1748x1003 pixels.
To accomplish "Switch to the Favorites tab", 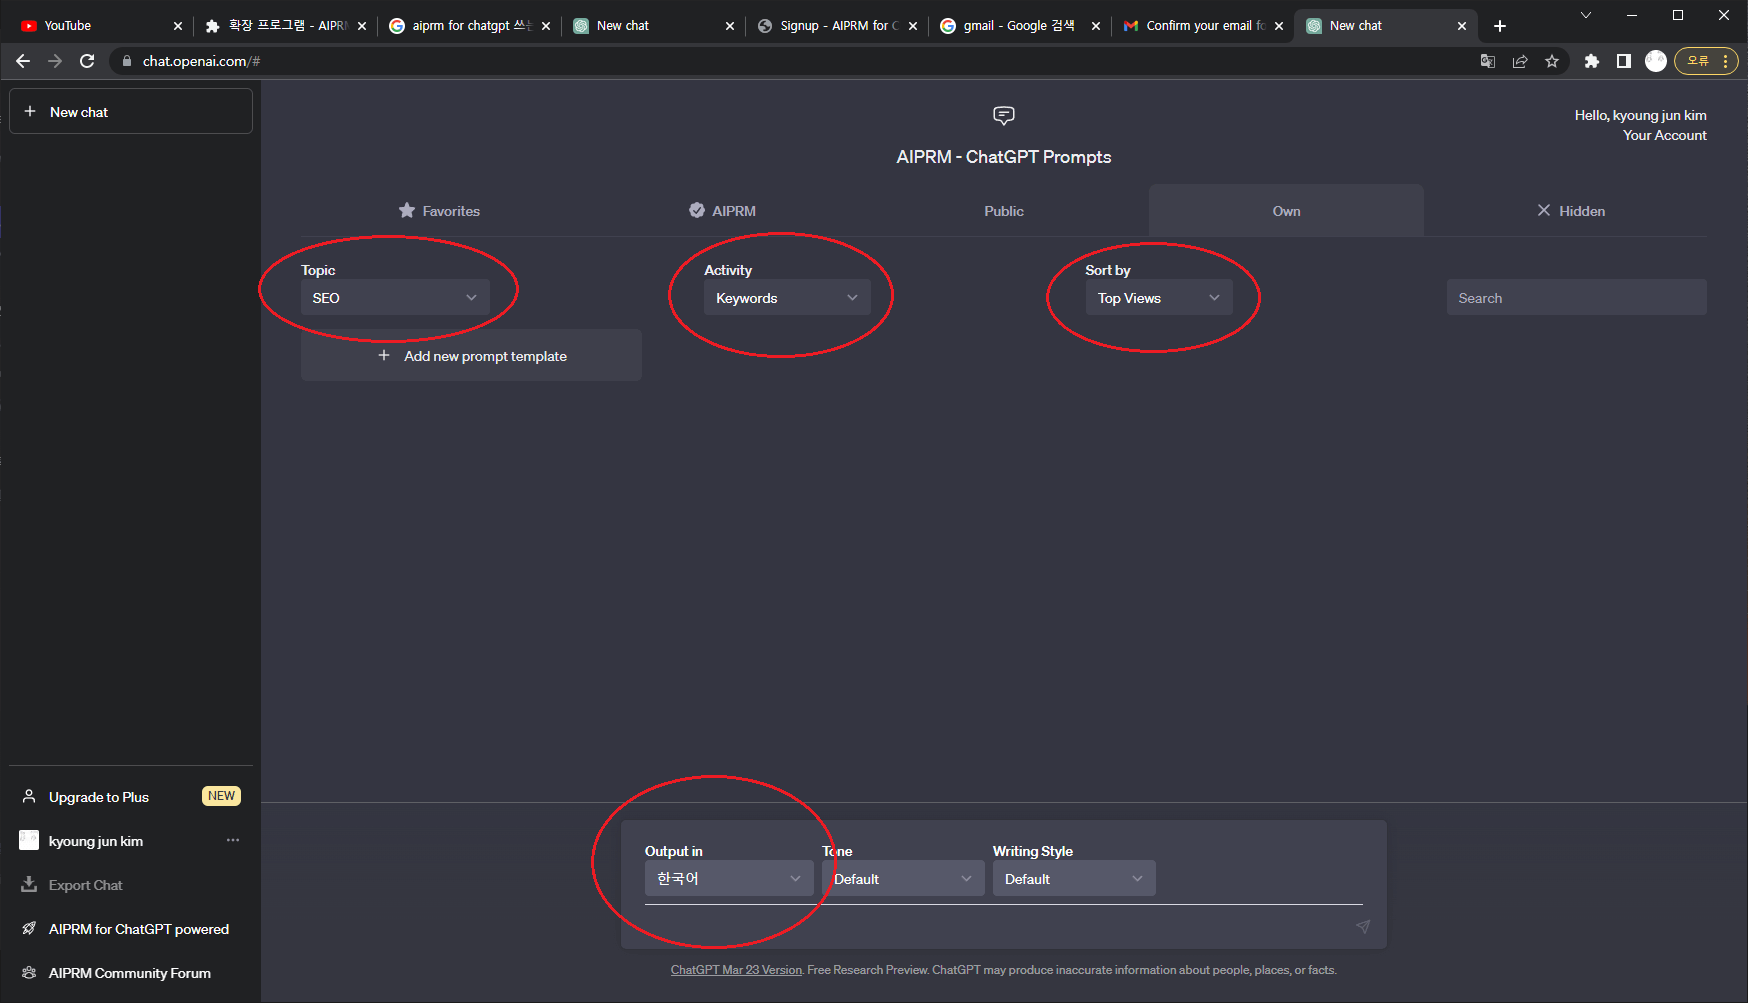I will [x=438, y=211].
